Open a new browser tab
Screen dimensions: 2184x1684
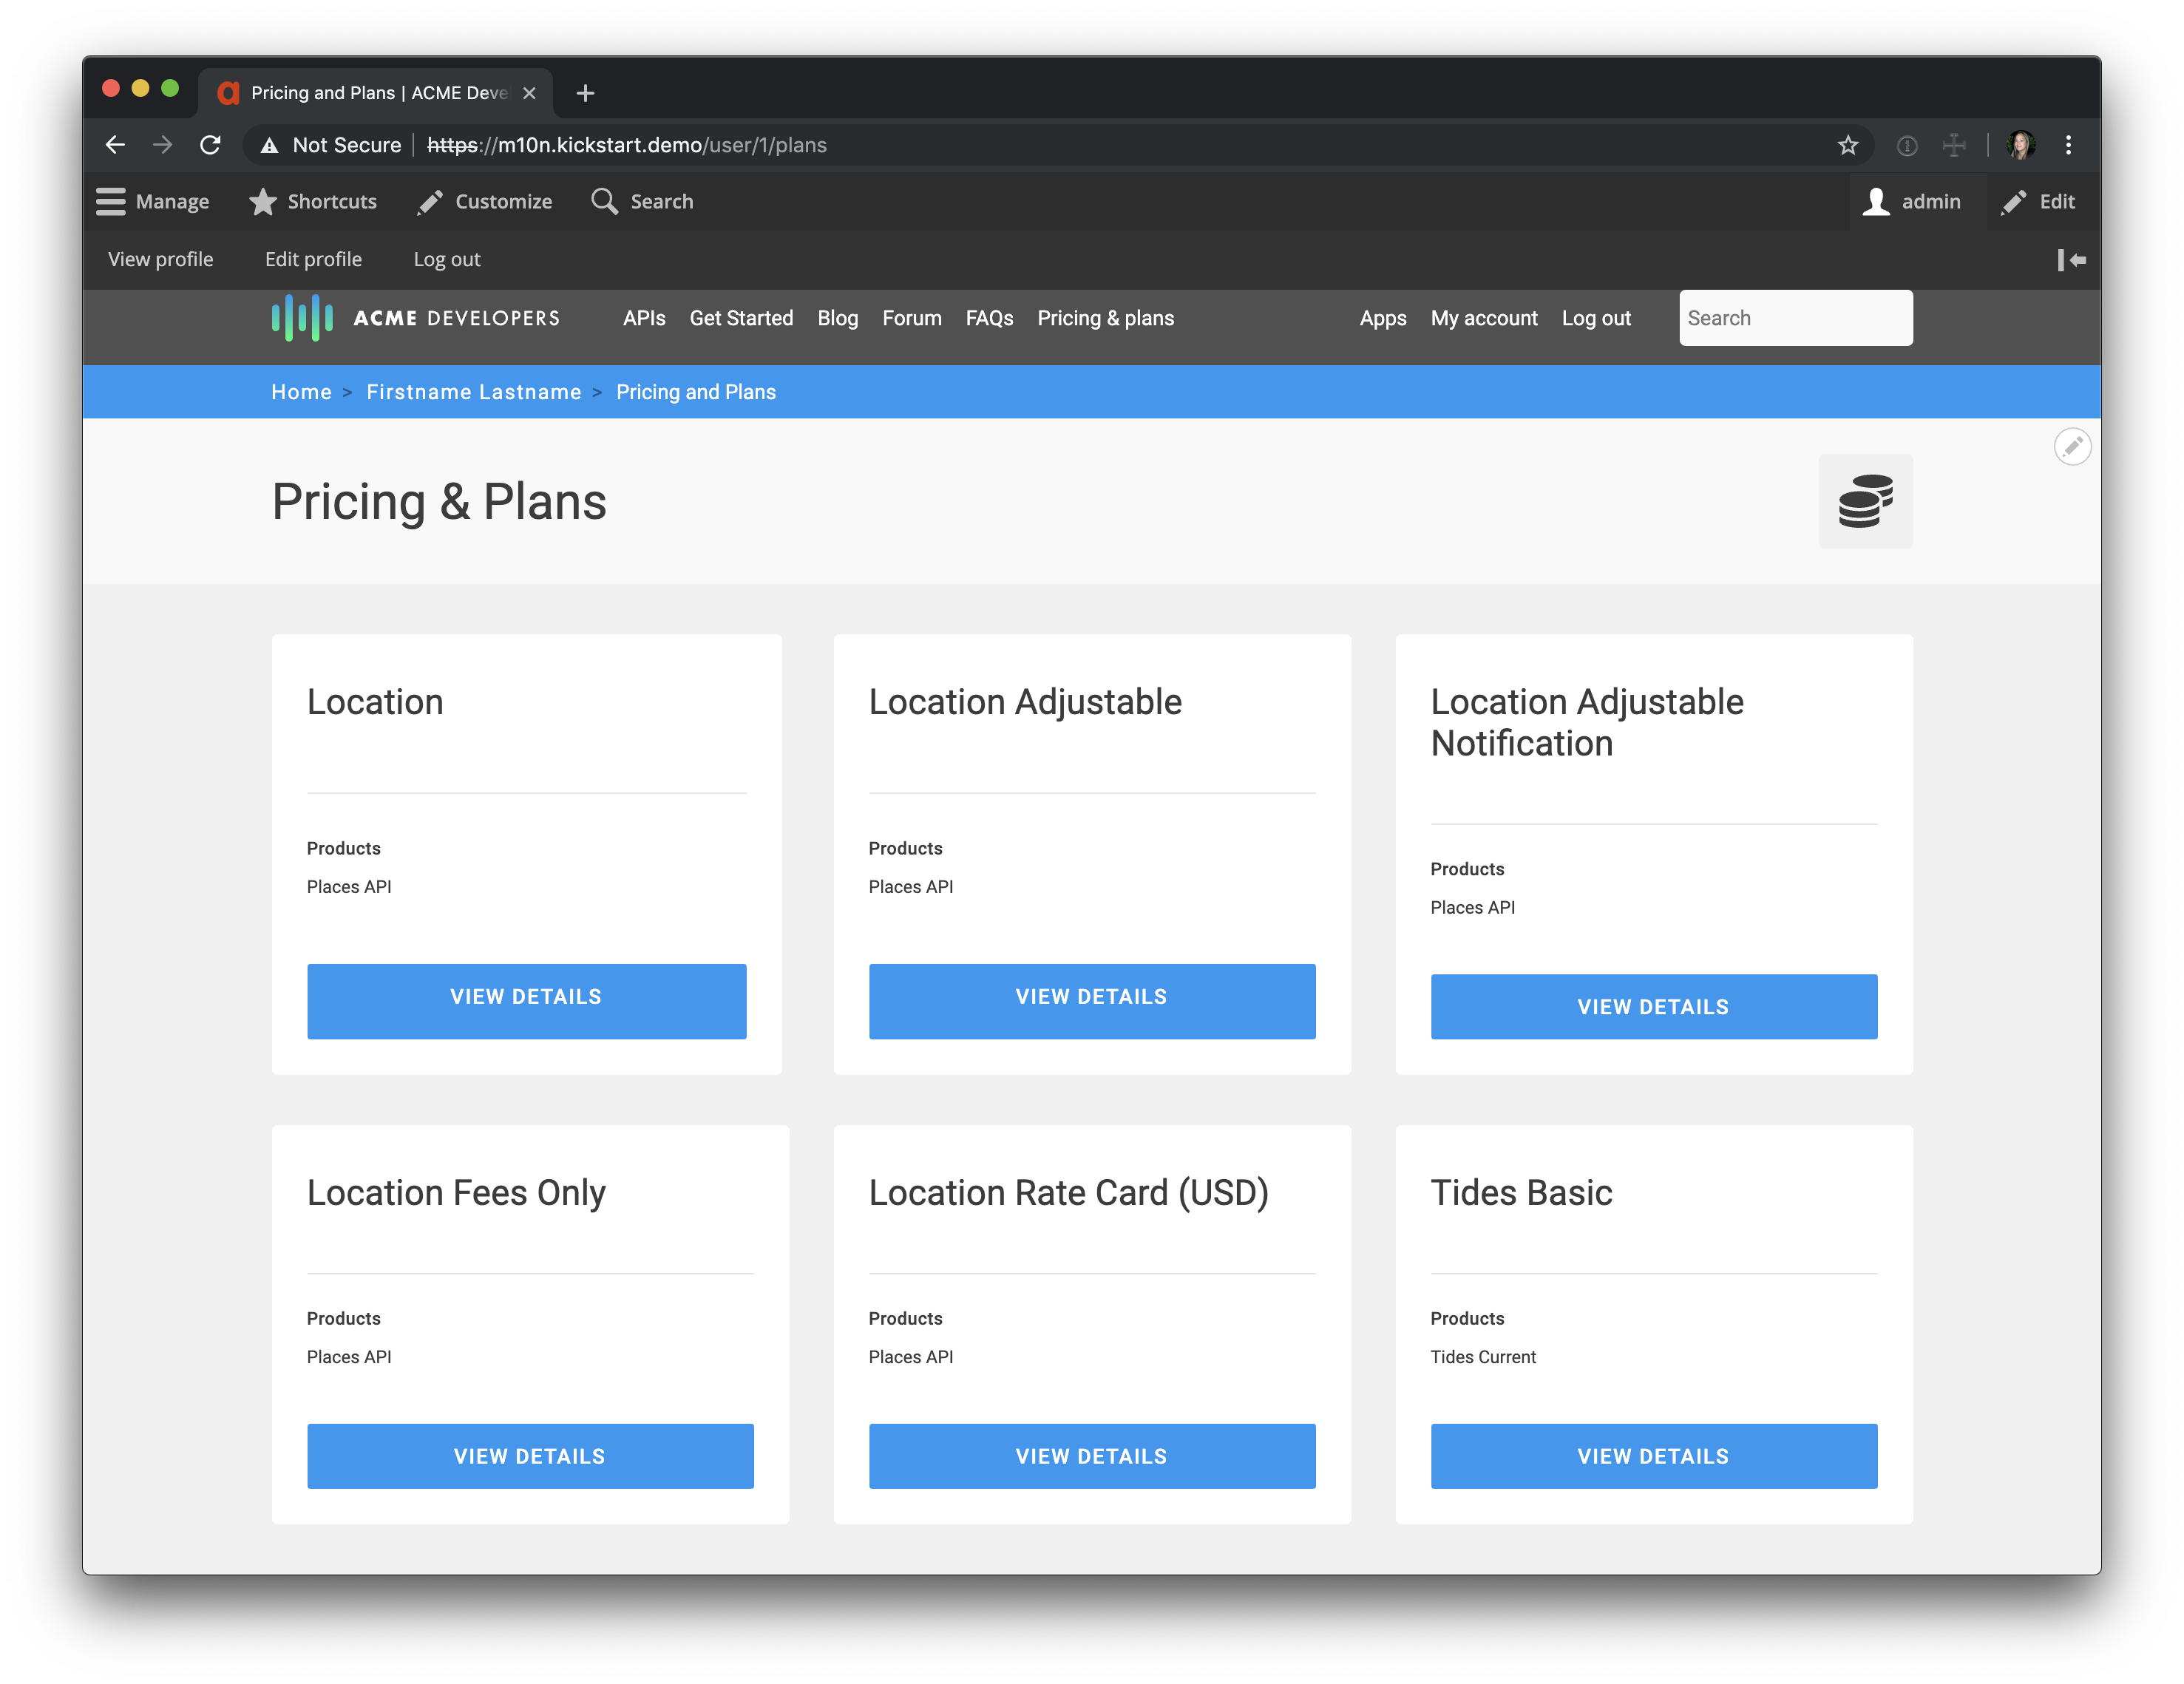tap(586, 93)
